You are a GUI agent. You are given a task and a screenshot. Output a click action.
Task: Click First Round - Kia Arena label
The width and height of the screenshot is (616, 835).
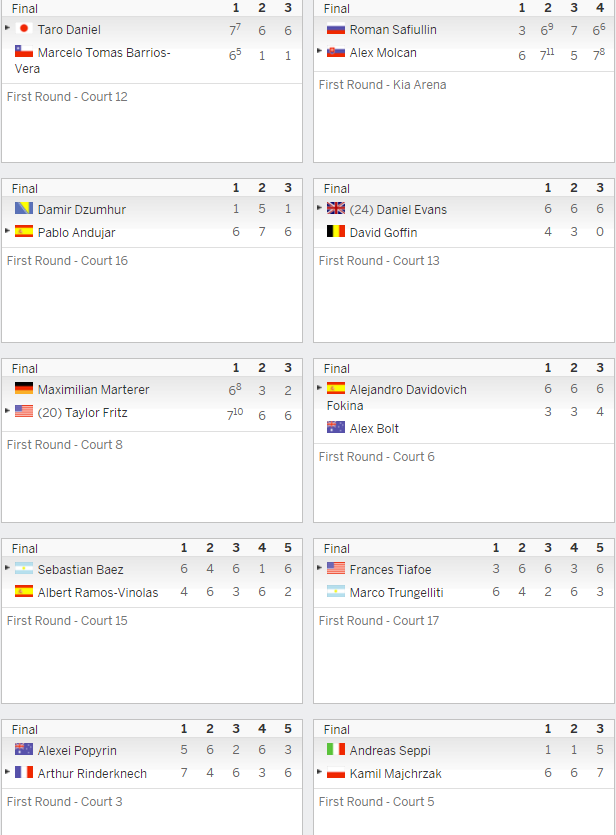(382, 85)
